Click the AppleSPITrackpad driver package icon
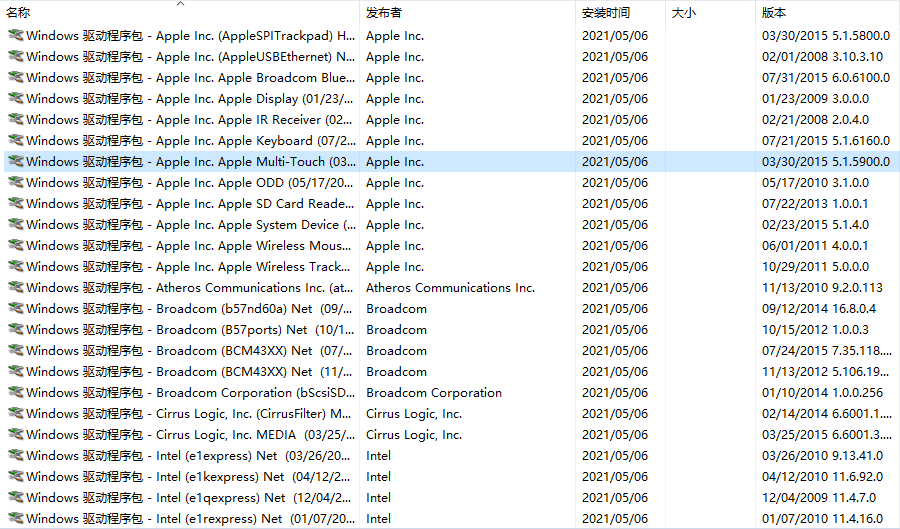The width and height of the screenshot is (900, 529). [x=16, y=35]
